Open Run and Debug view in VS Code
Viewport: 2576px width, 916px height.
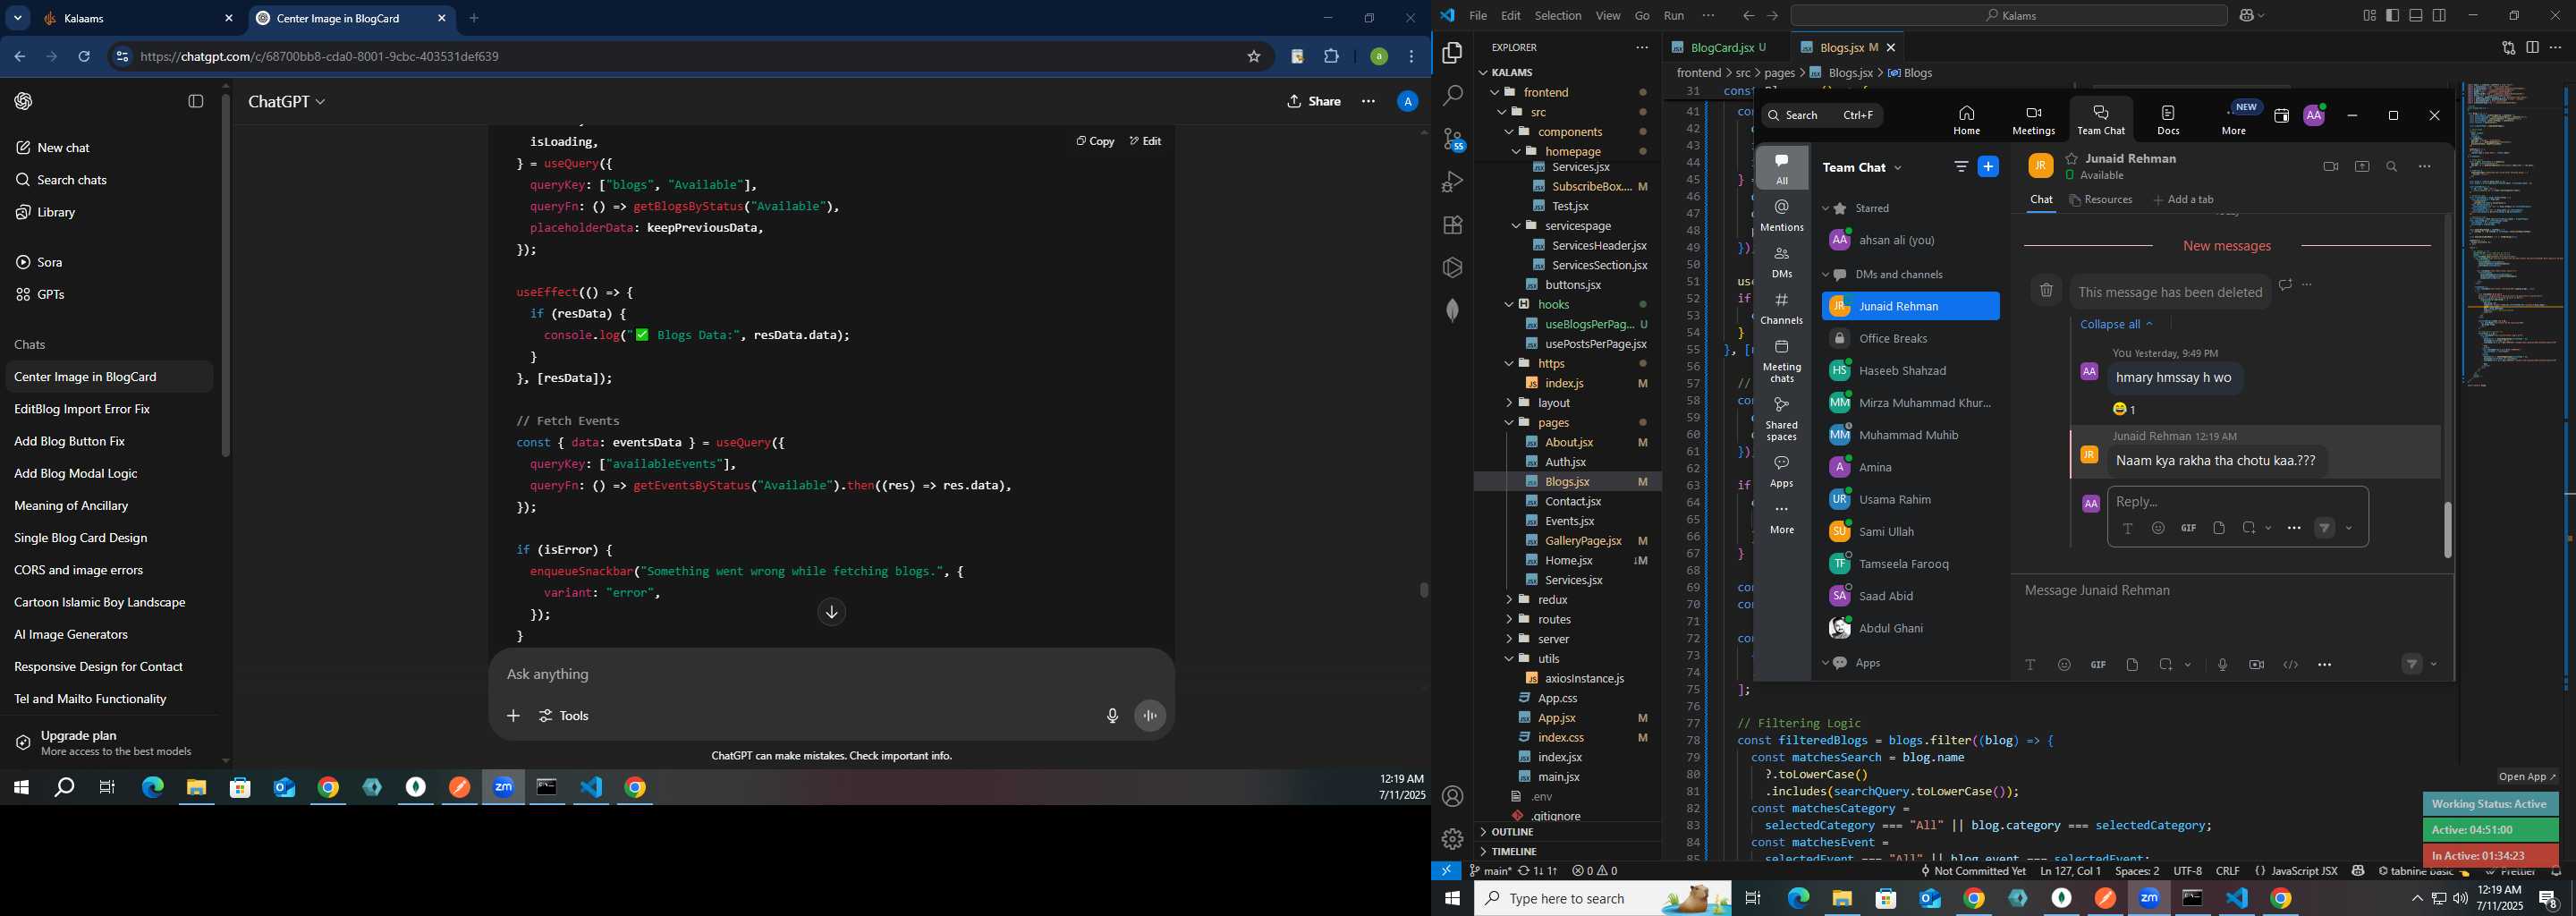tap(1453, 182)
